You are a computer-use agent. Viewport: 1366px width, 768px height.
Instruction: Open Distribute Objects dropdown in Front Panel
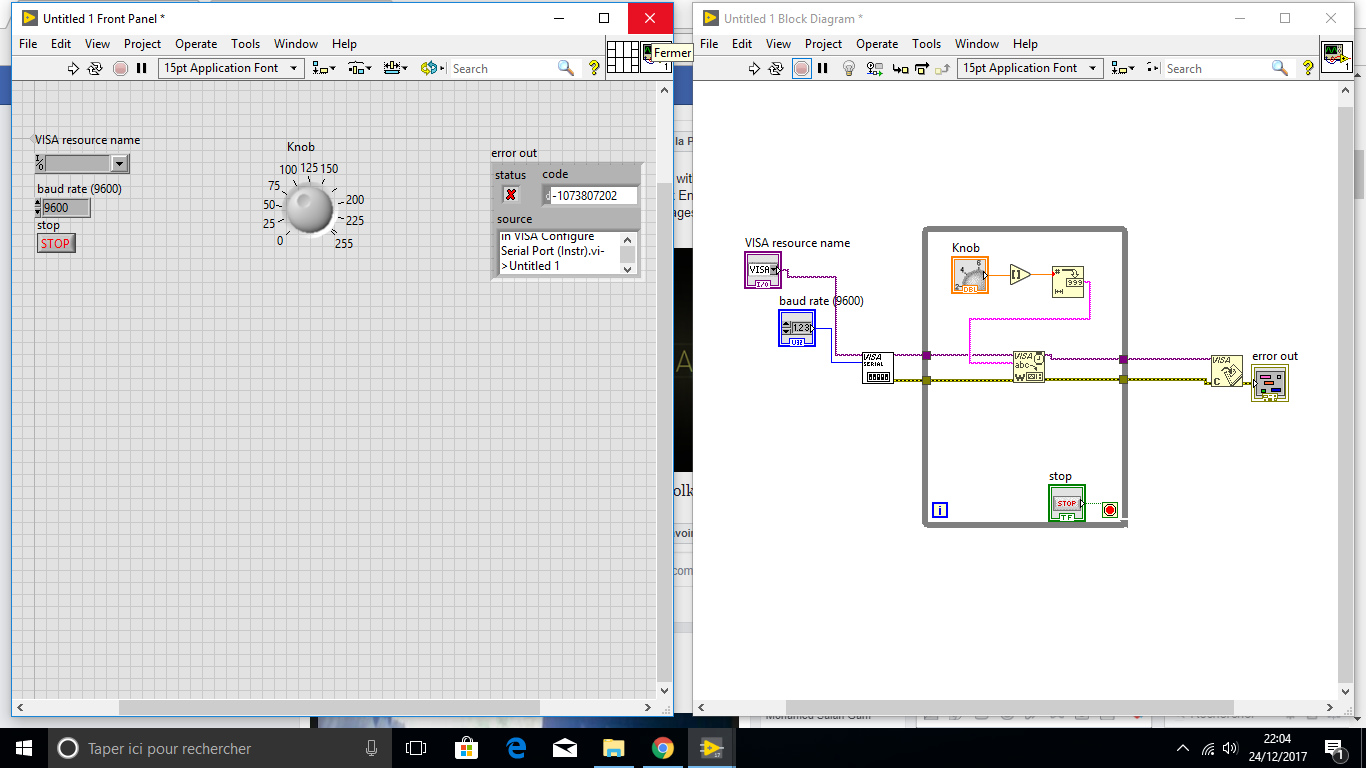360,68
